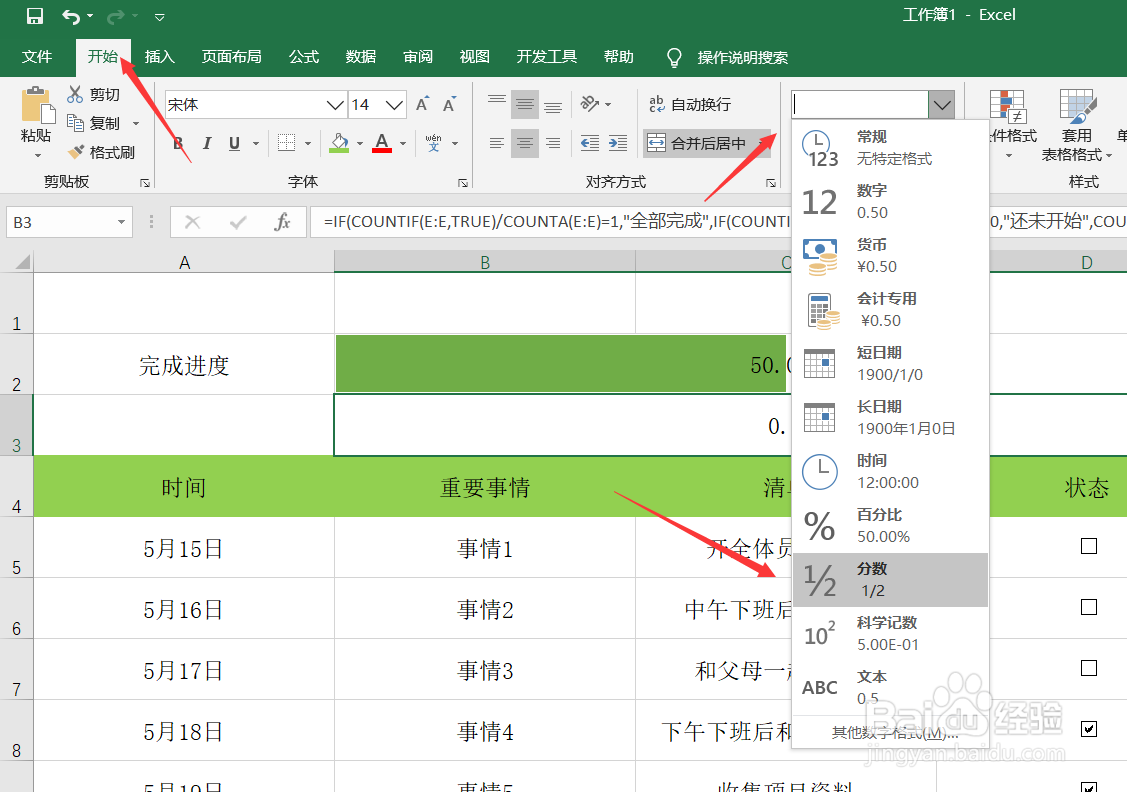The height and width of the screenshot is (792, 1127).
Task: Uncheck the checked box for 事情4
Action: [1089, 729]
